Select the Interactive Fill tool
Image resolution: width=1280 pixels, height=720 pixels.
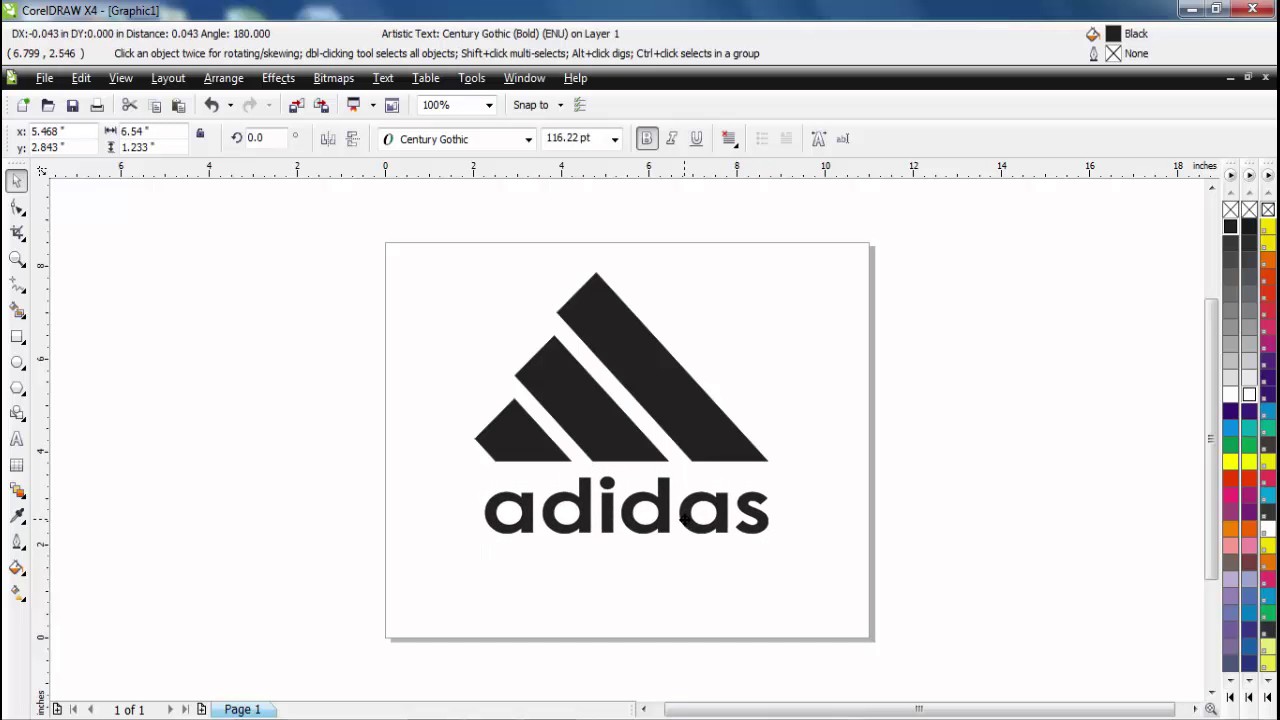[17, 593]
